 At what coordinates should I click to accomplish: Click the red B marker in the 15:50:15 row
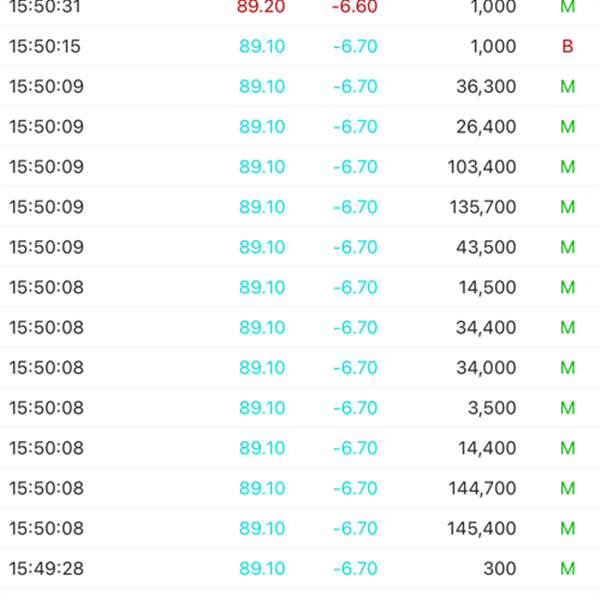point(568,47)
